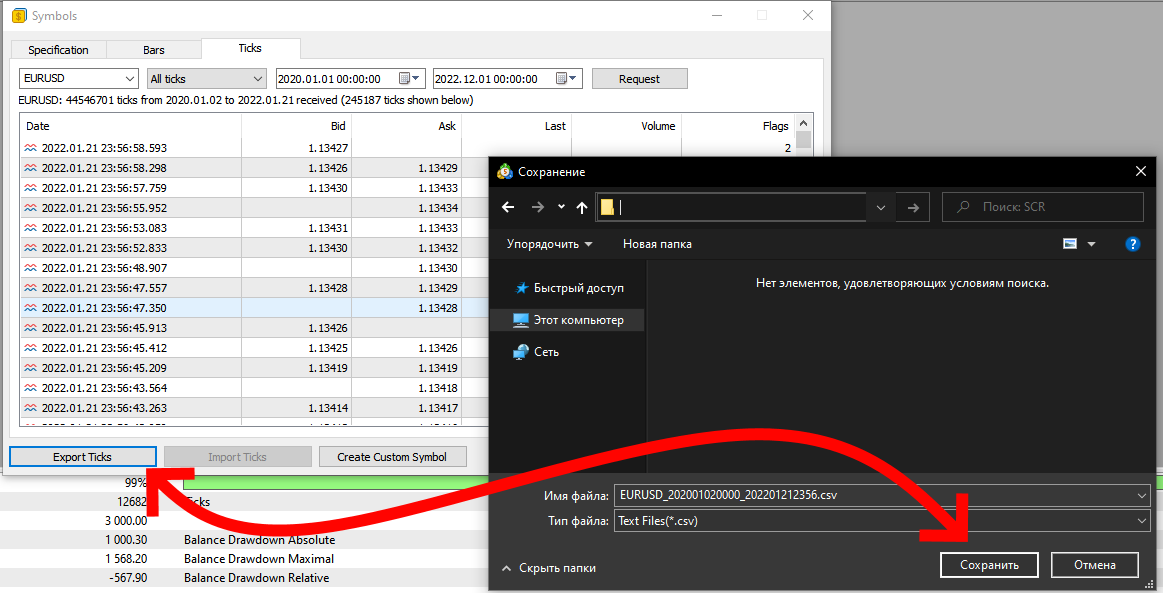Click the Сохранить button
Screen dimensions: 1163x593
point(989,565)
